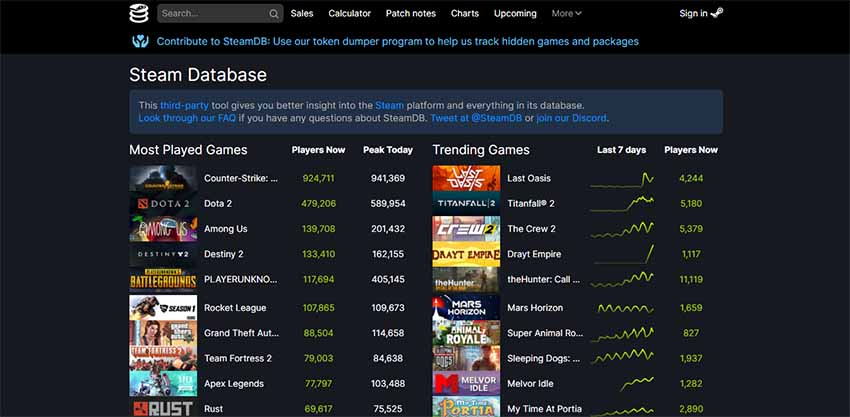Viewport: 850px width, 417px height.
Task: Click the Melvor Idle game name
Action: (x=530, y=383)
